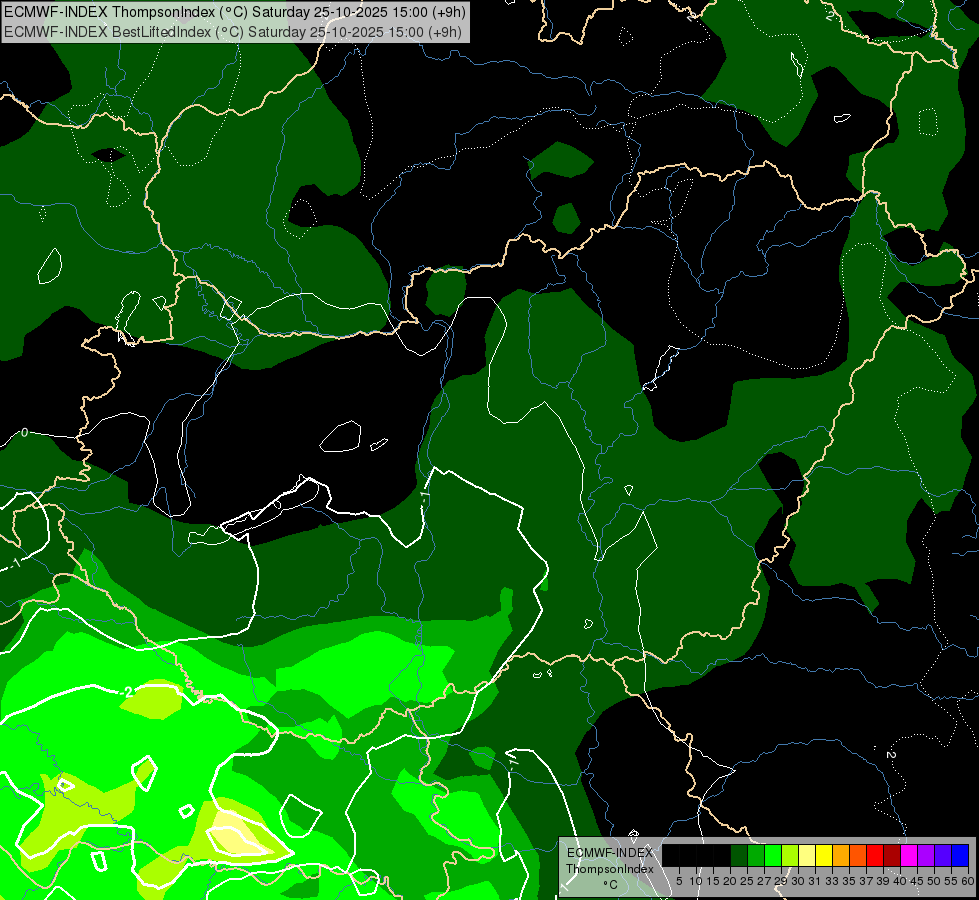979x900 pixels.
Task: Click the bright green 27–29 legend swatch
Action: click(x=773, y=855)
